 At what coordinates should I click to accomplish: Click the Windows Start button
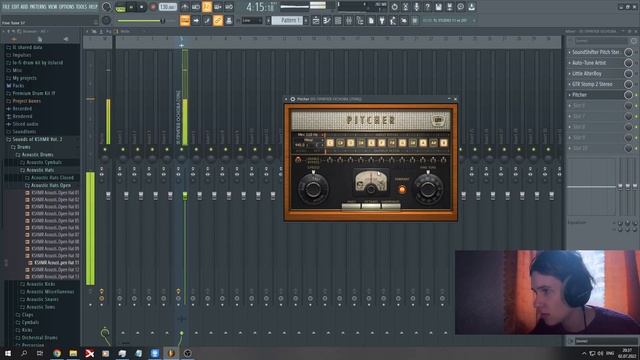coord(8,353)
